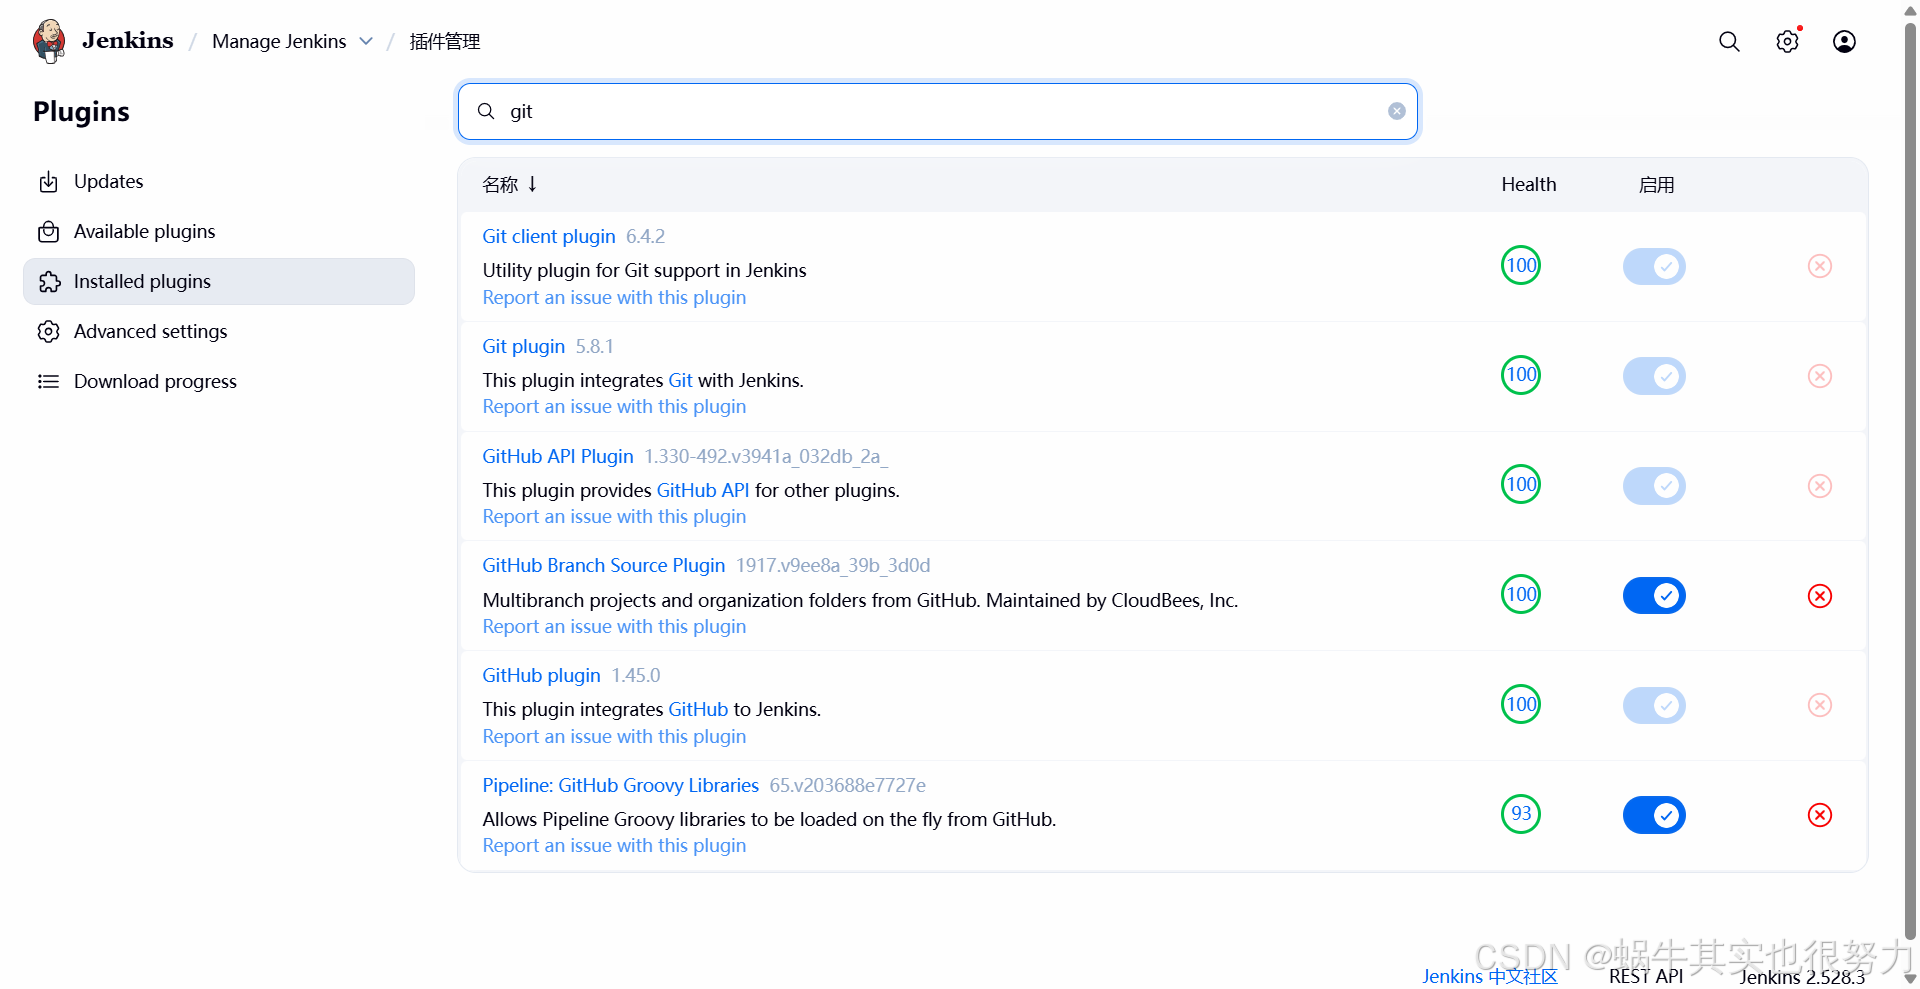Report an issue with Git plugin

tap(614, 406)
